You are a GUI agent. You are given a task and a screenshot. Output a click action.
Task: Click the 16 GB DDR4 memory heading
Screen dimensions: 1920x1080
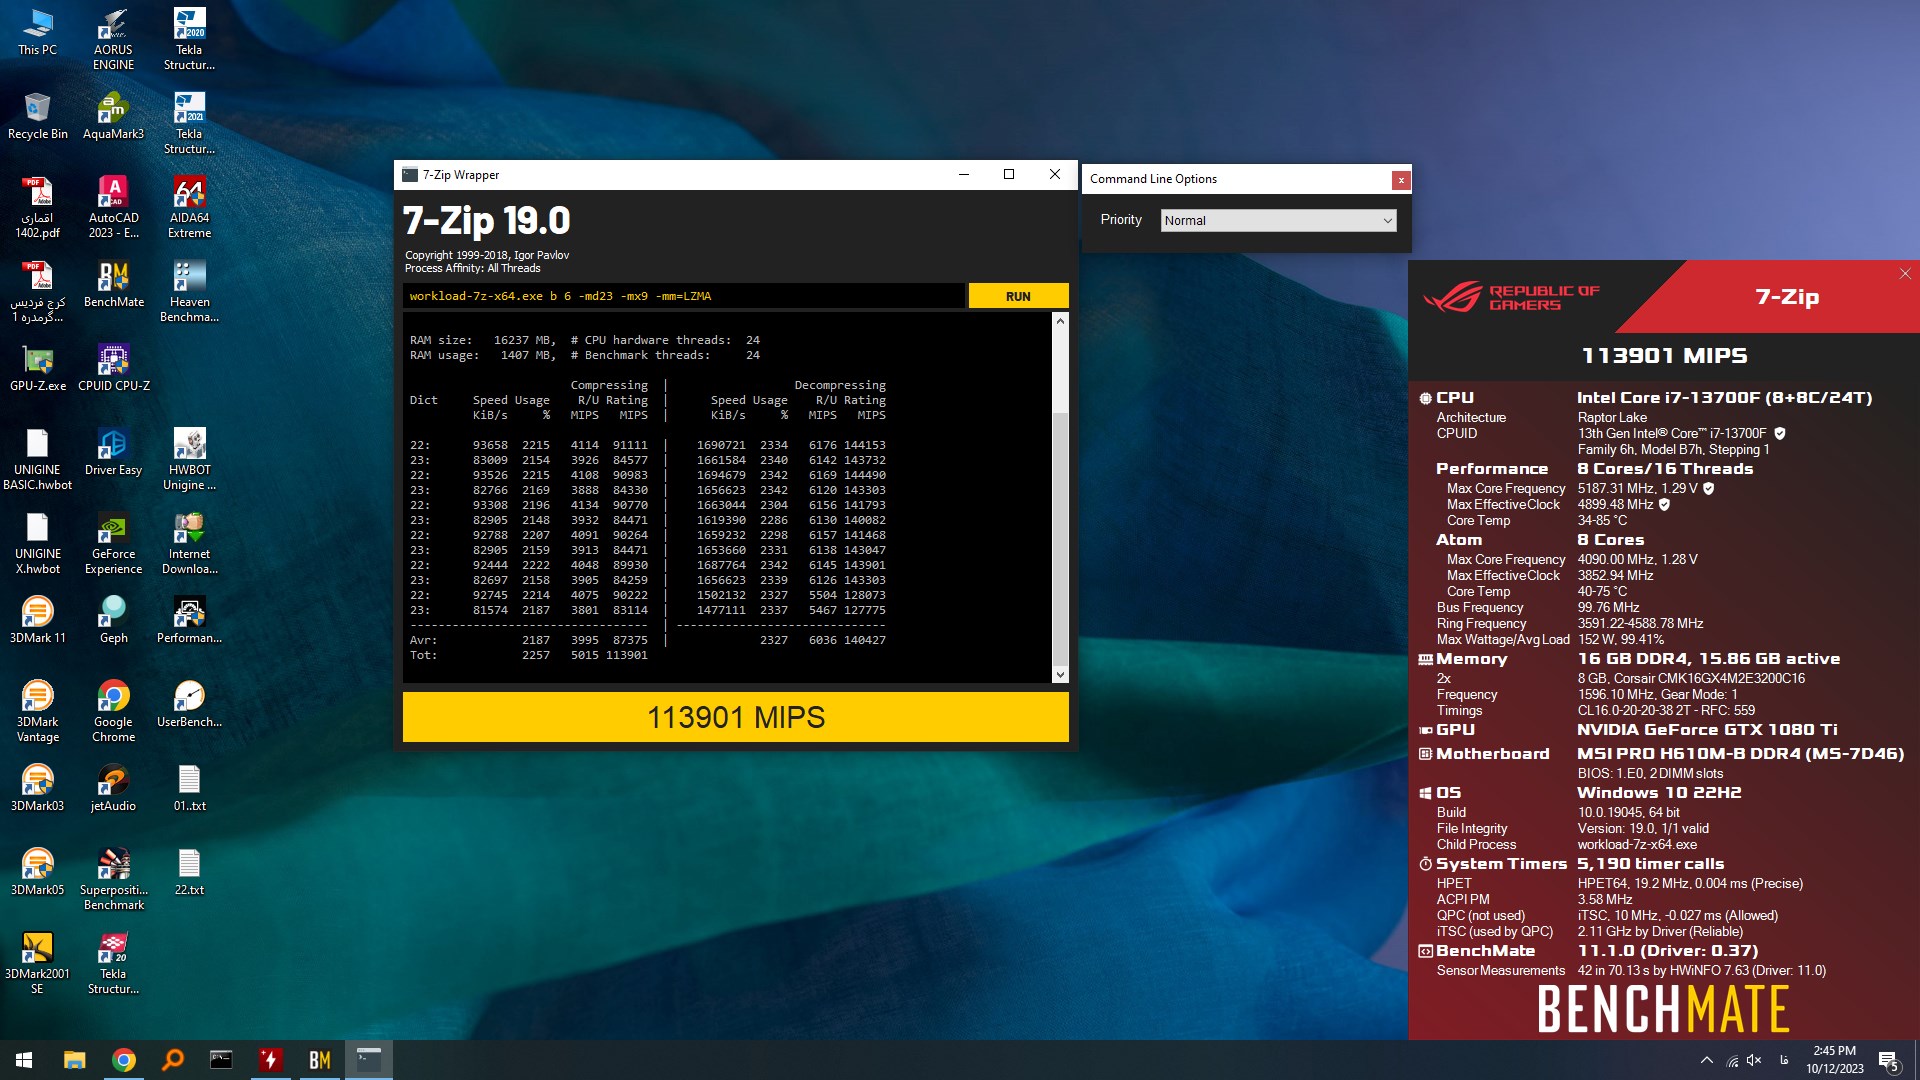coord(1708,658)
